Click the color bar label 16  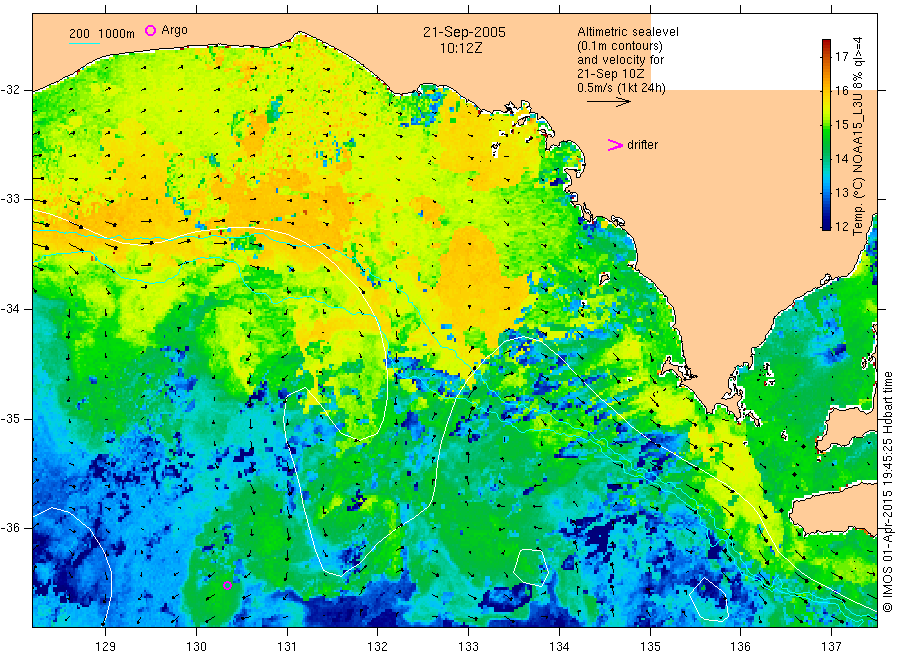[841, 90]
